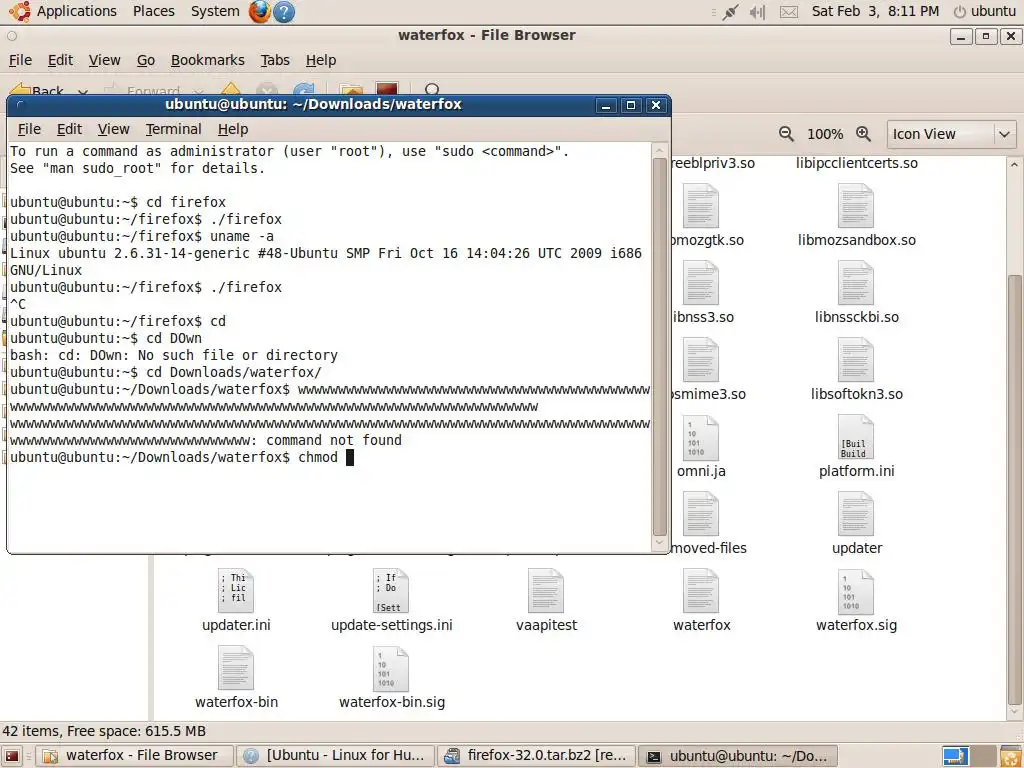Select the platform.ini file icon
Image resolution: width=1024 pixels, height=768 pixels.
pyautogui.click(x=856, y=437)
